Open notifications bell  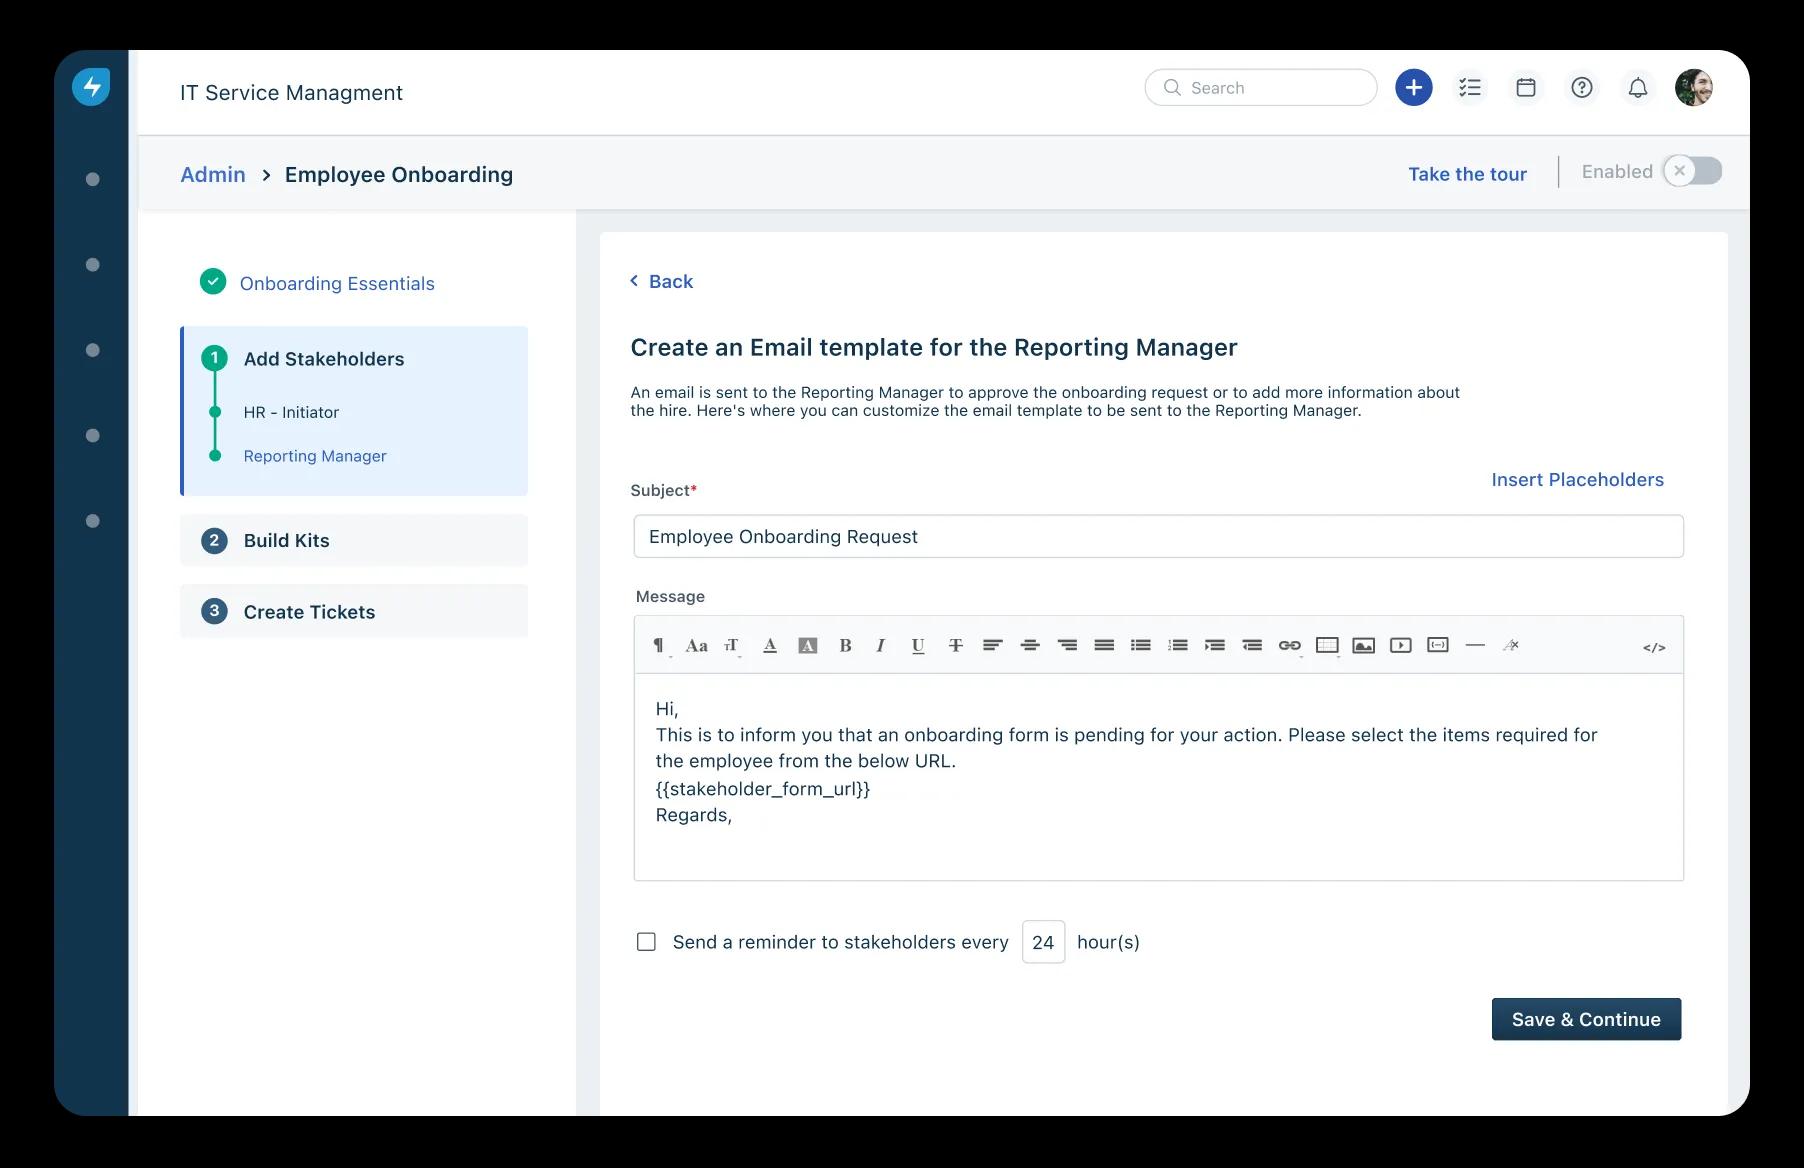point(1638,88)
